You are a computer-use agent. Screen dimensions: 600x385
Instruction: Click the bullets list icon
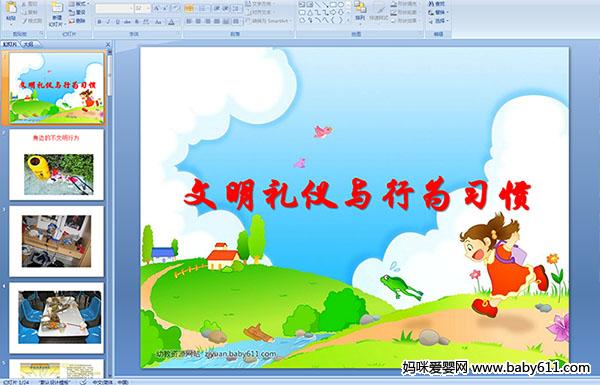click(x=189, y=8)
